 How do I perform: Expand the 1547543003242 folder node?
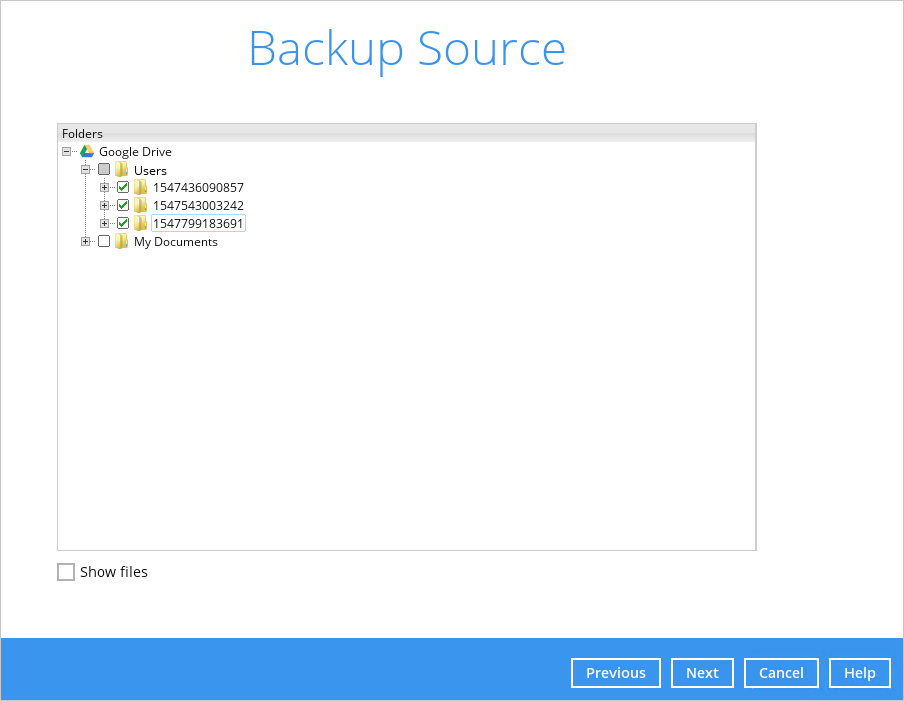pyautogui.click(x=104, y=205)
